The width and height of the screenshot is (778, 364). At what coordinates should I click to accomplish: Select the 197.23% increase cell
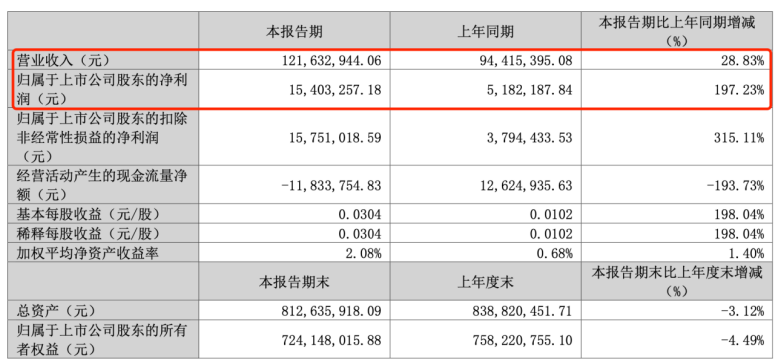[x=739, y=90]
